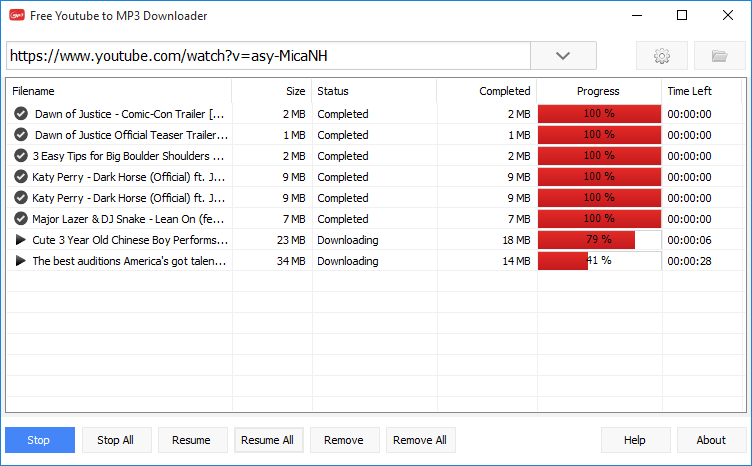
Task: Maximize the Downloader window
Action: 682,15
